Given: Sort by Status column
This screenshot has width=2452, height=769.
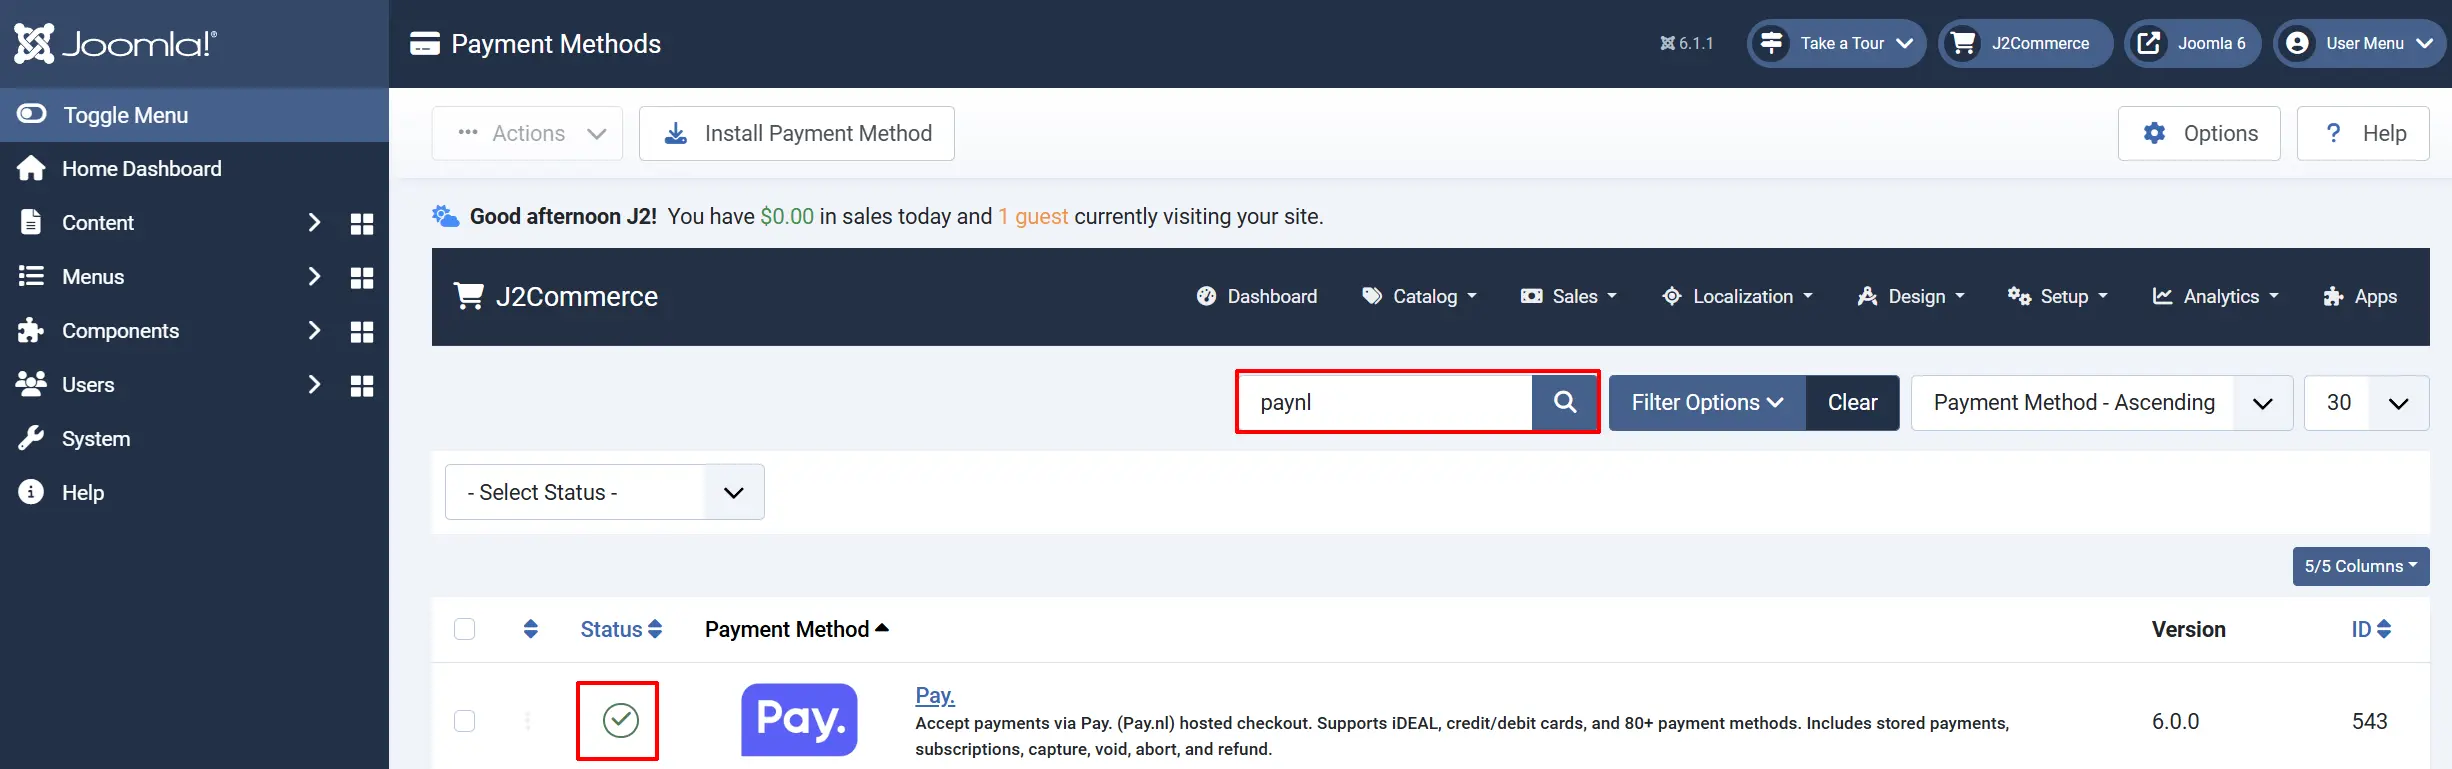Looking at the screenshot, I should coord(621,629).
